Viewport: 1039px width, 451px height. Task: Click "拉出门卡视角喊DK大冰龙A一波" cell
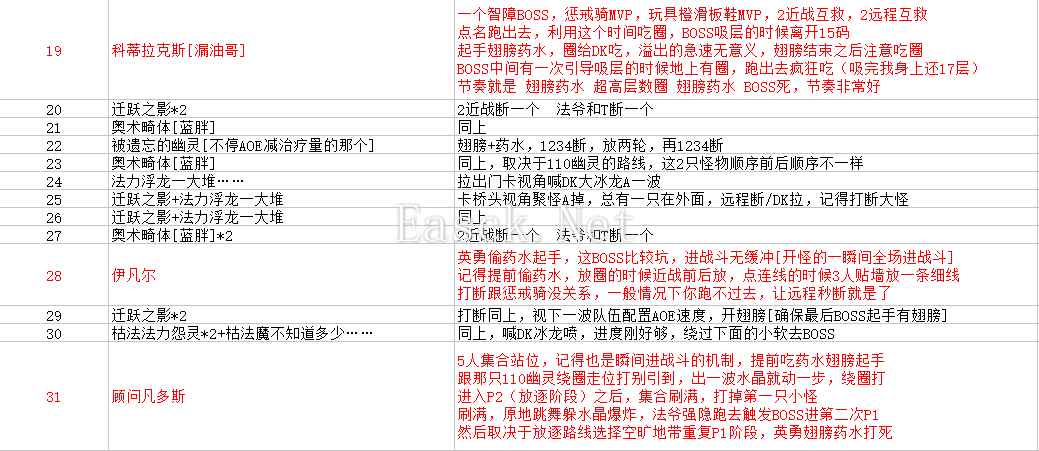point(559,181)
